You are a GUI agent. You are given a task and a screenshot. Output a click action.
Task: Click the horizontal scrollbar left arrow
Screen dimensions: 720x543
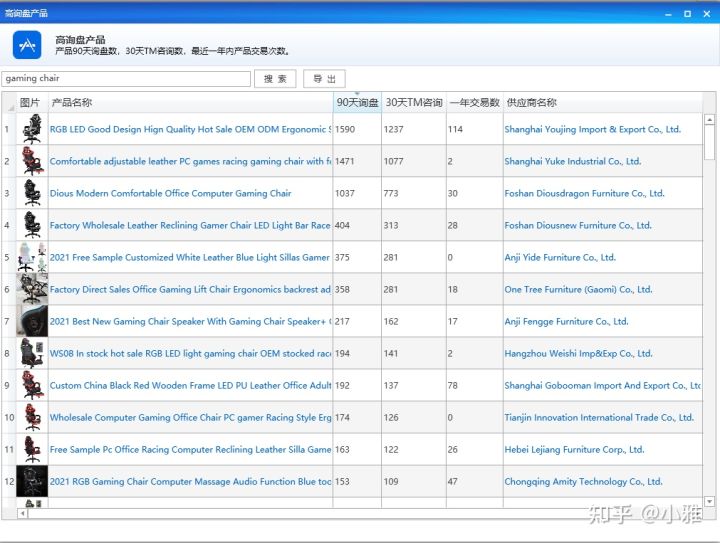click(x=22, y=514)
